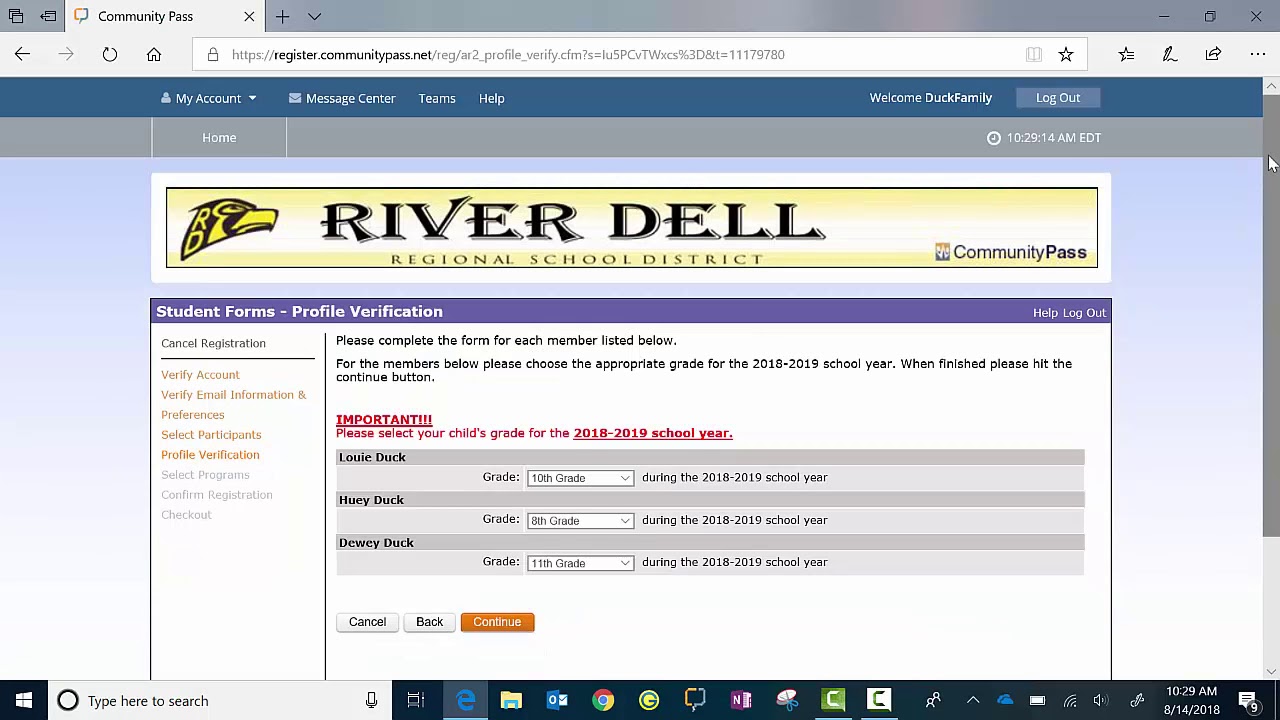Go to the Home tab

point(219,138)
